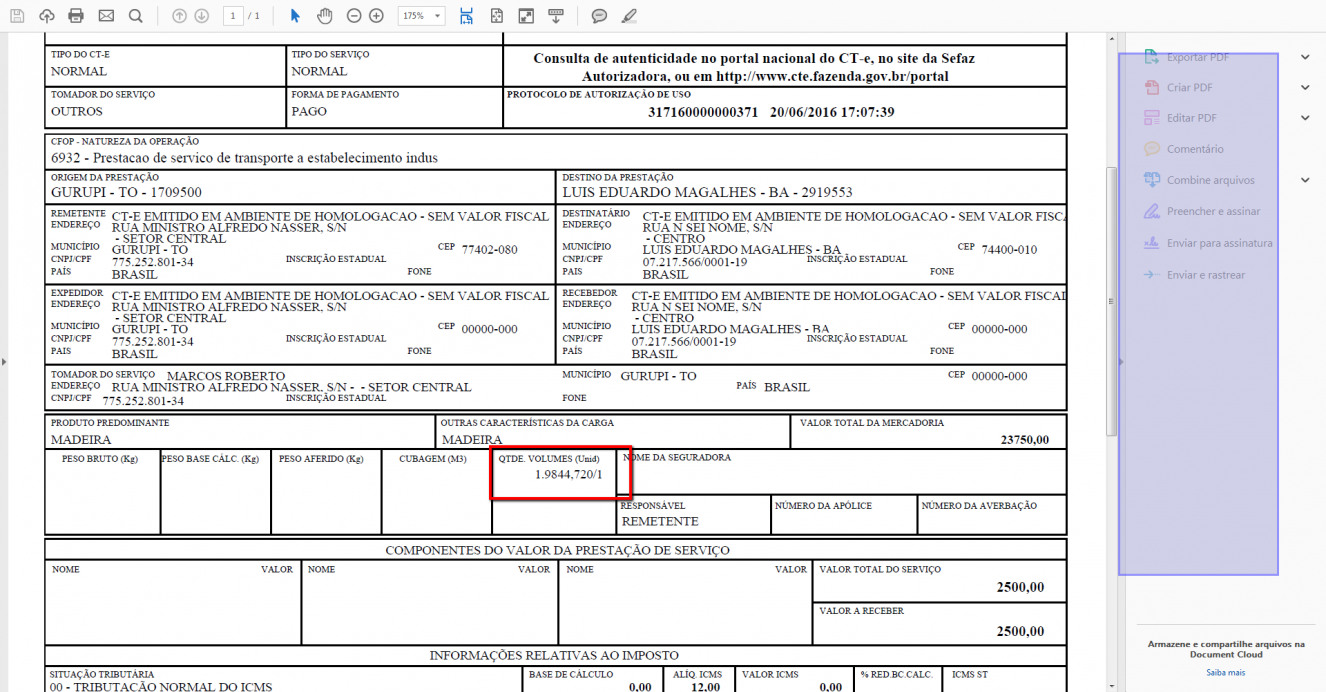Viewport: 1326px width, 692px height.
Task: Click the Saiba mais link
Action: 1225,672
